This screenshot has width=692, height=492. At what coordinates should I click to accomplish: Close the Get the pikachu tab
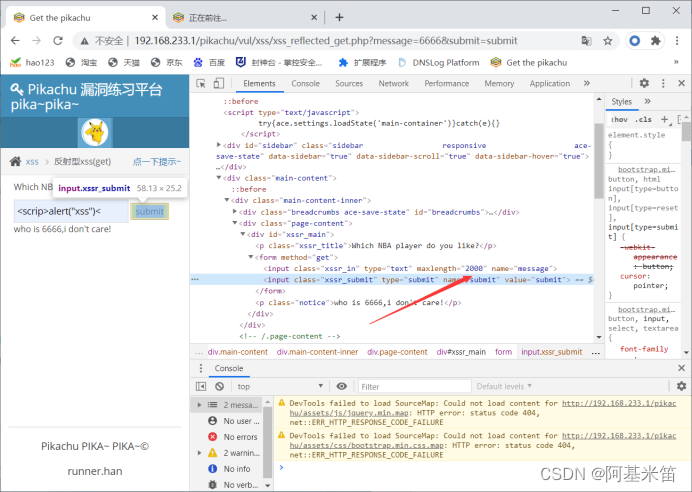155,17
